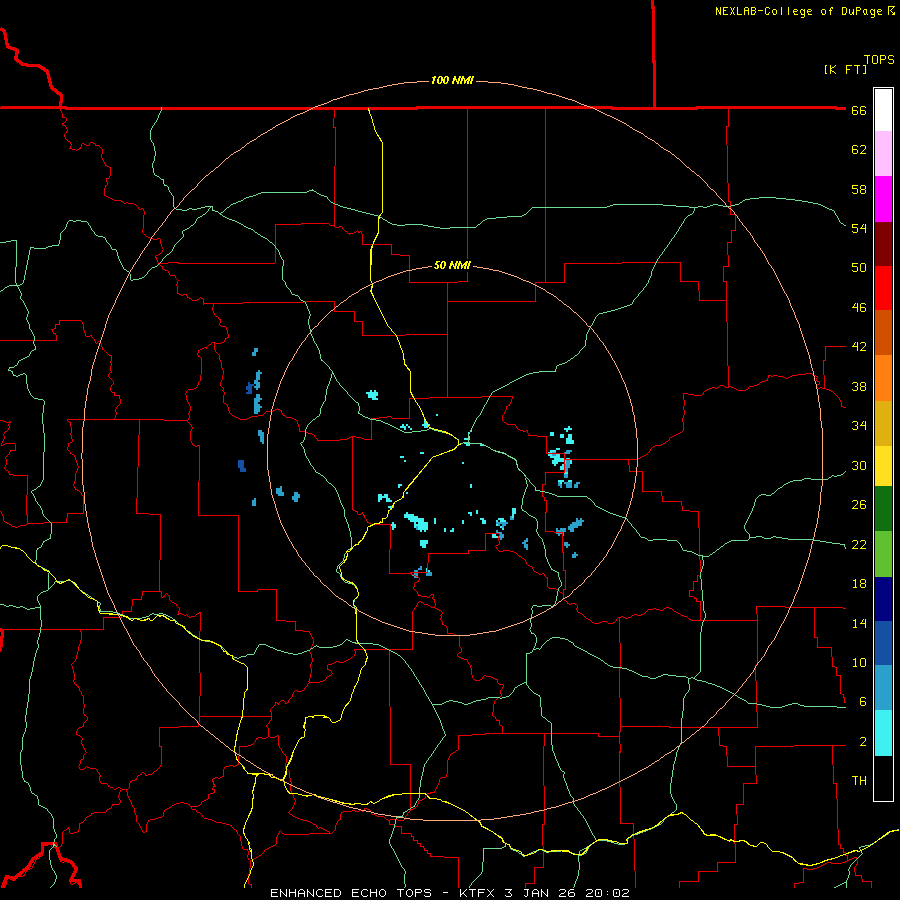The height and width of the screenshot is (900, 900).
Task: Select the "22" legend scale value
Action: pyautogui.click(x=859, y=545)
